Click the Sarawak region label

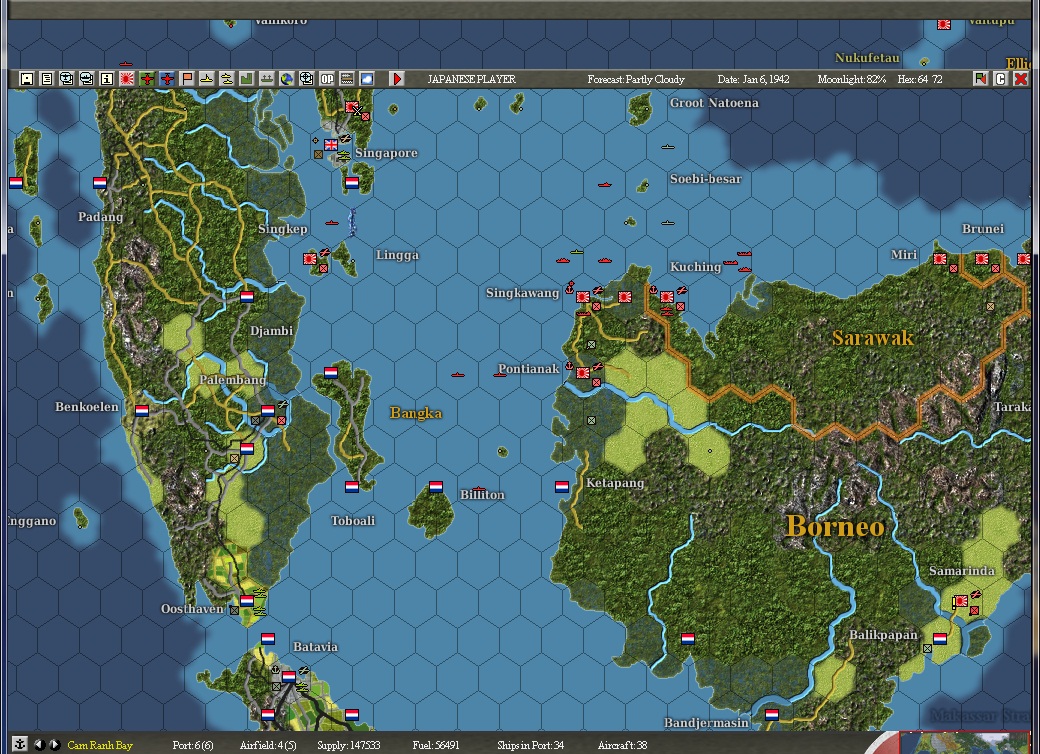[x=873, y=338]
